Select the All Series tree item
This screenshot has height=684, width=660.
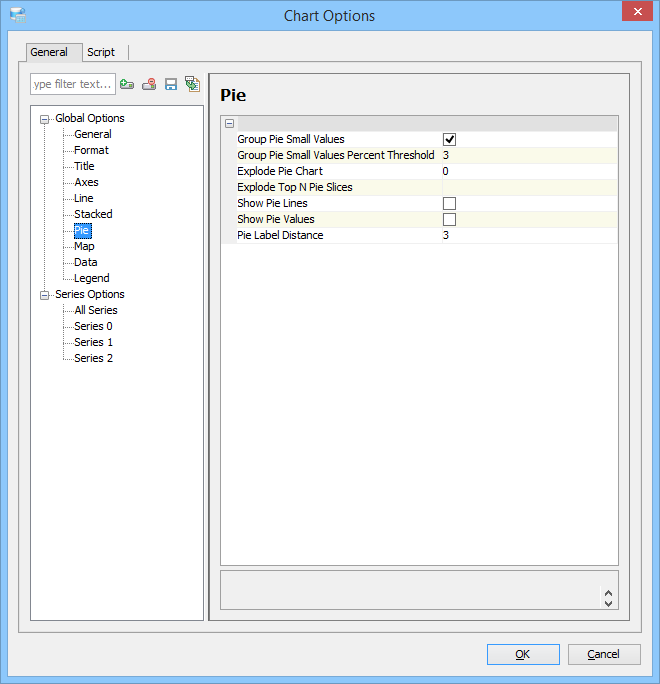tap(96, 310)
